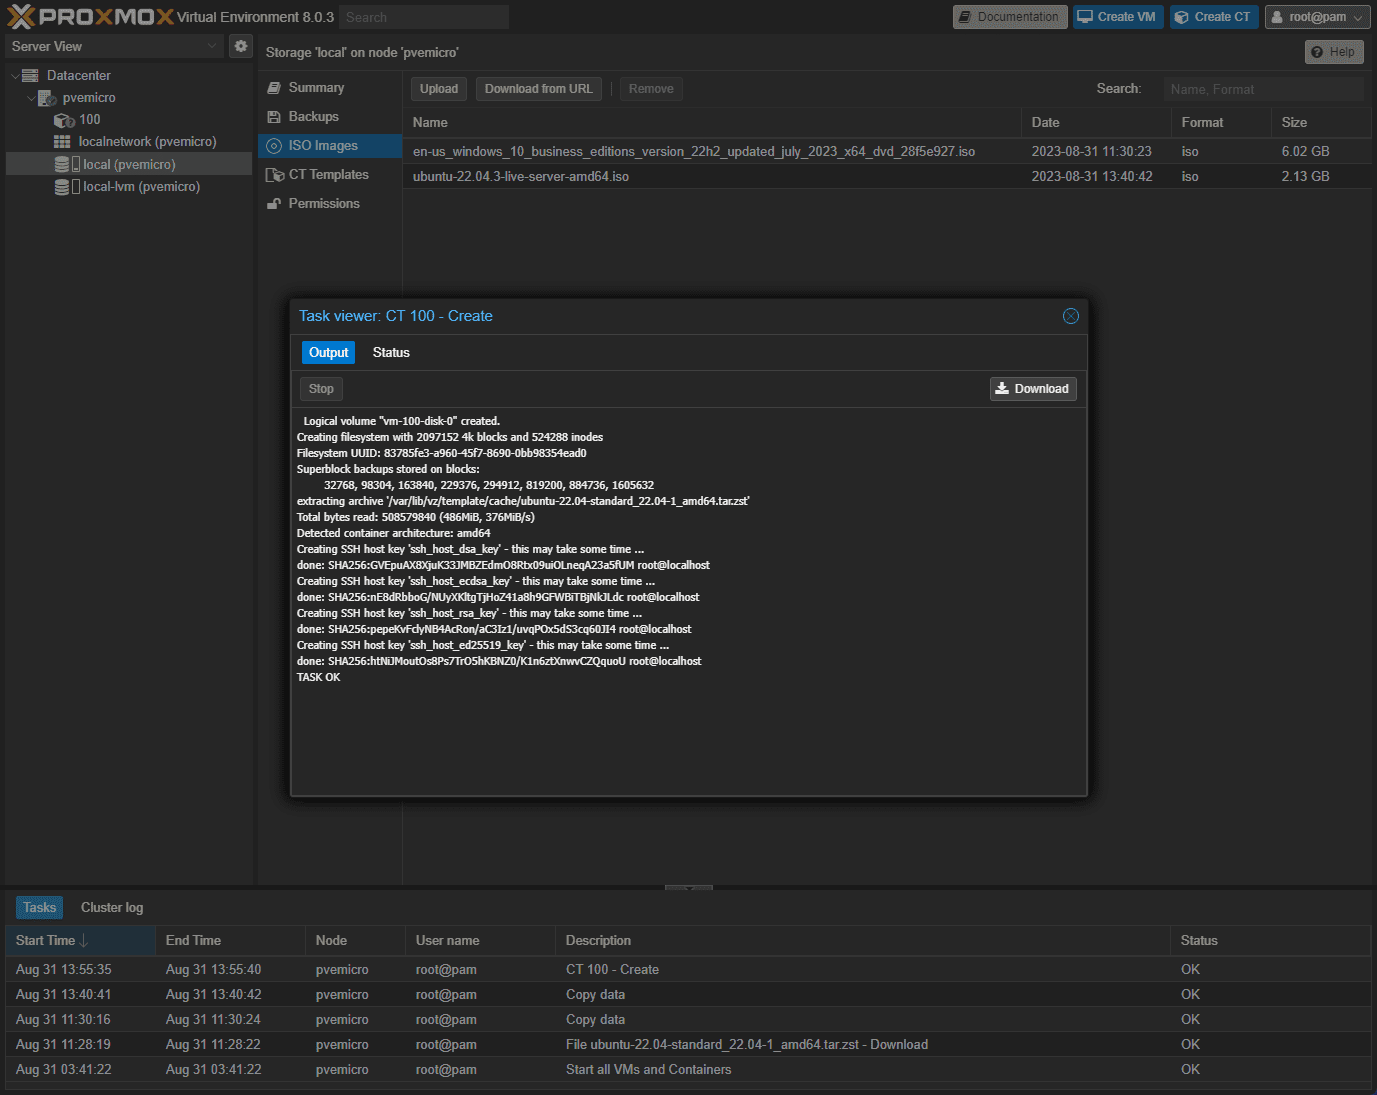Switch to the Cluster log tab
Screen dimensions: 1377x1095
click(x=111, y=908)
